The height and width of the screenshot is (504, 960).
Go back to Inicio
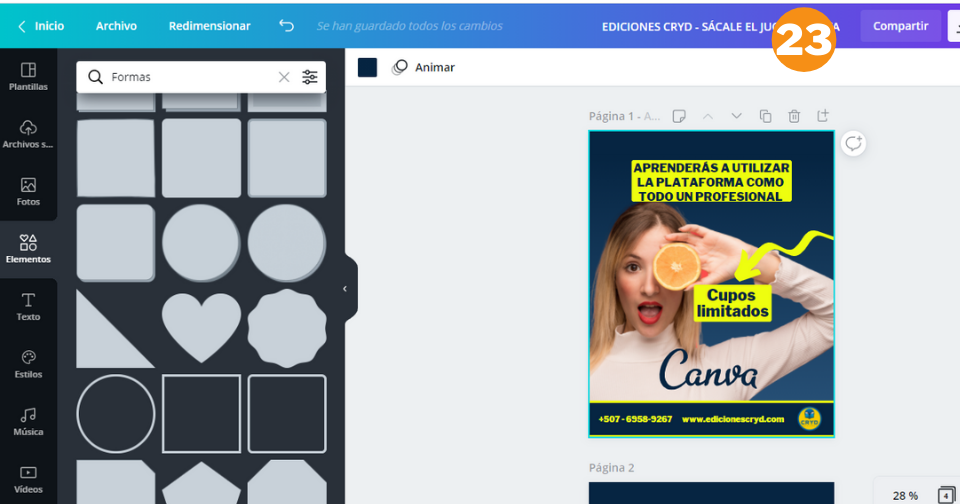[41, 26]
